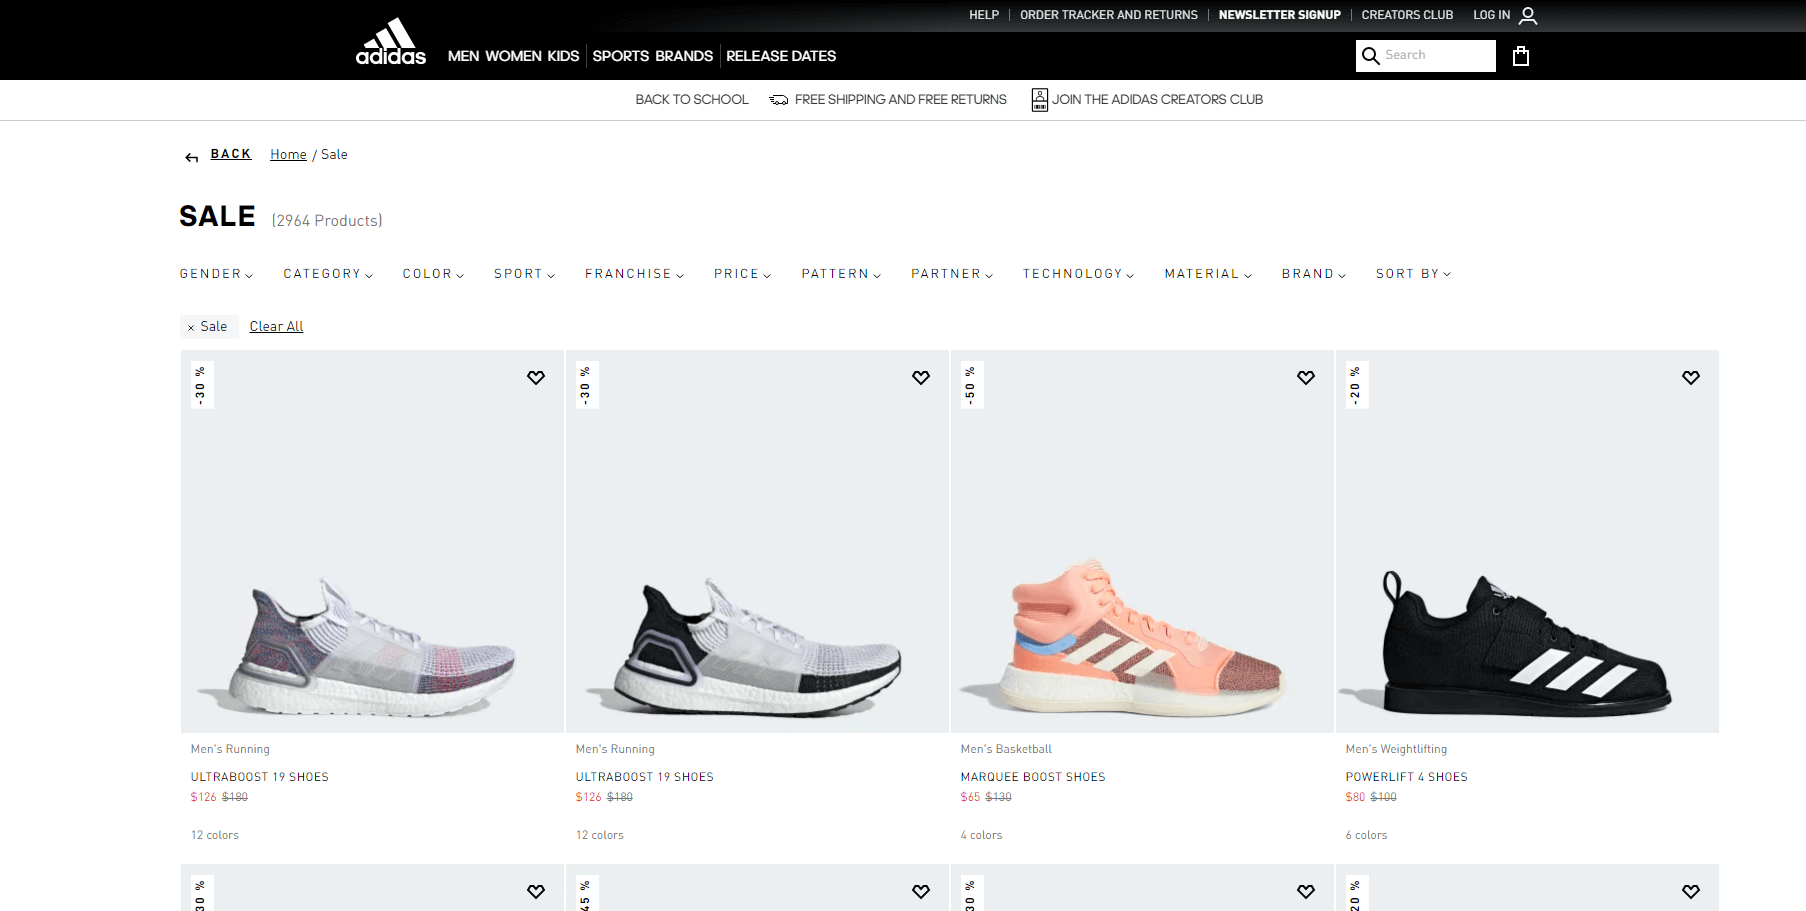The height and width of the screenshot is (911, 1806).
Task: Wishlist the black and white Ultraboost 19 shoes
Action: point(921,378)
